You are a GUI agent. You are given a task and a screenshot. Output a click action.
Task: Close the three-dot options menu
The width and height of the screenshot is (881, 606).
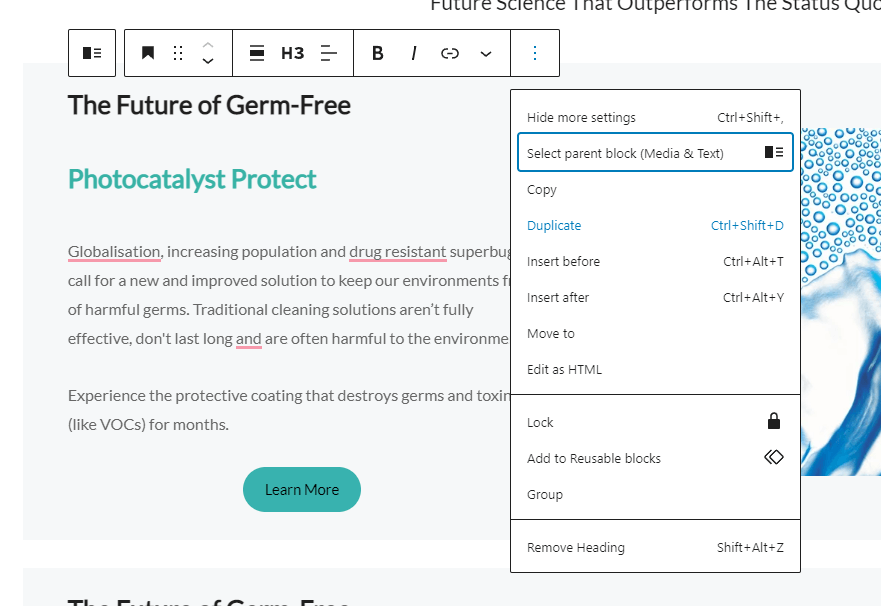point(535,53)
